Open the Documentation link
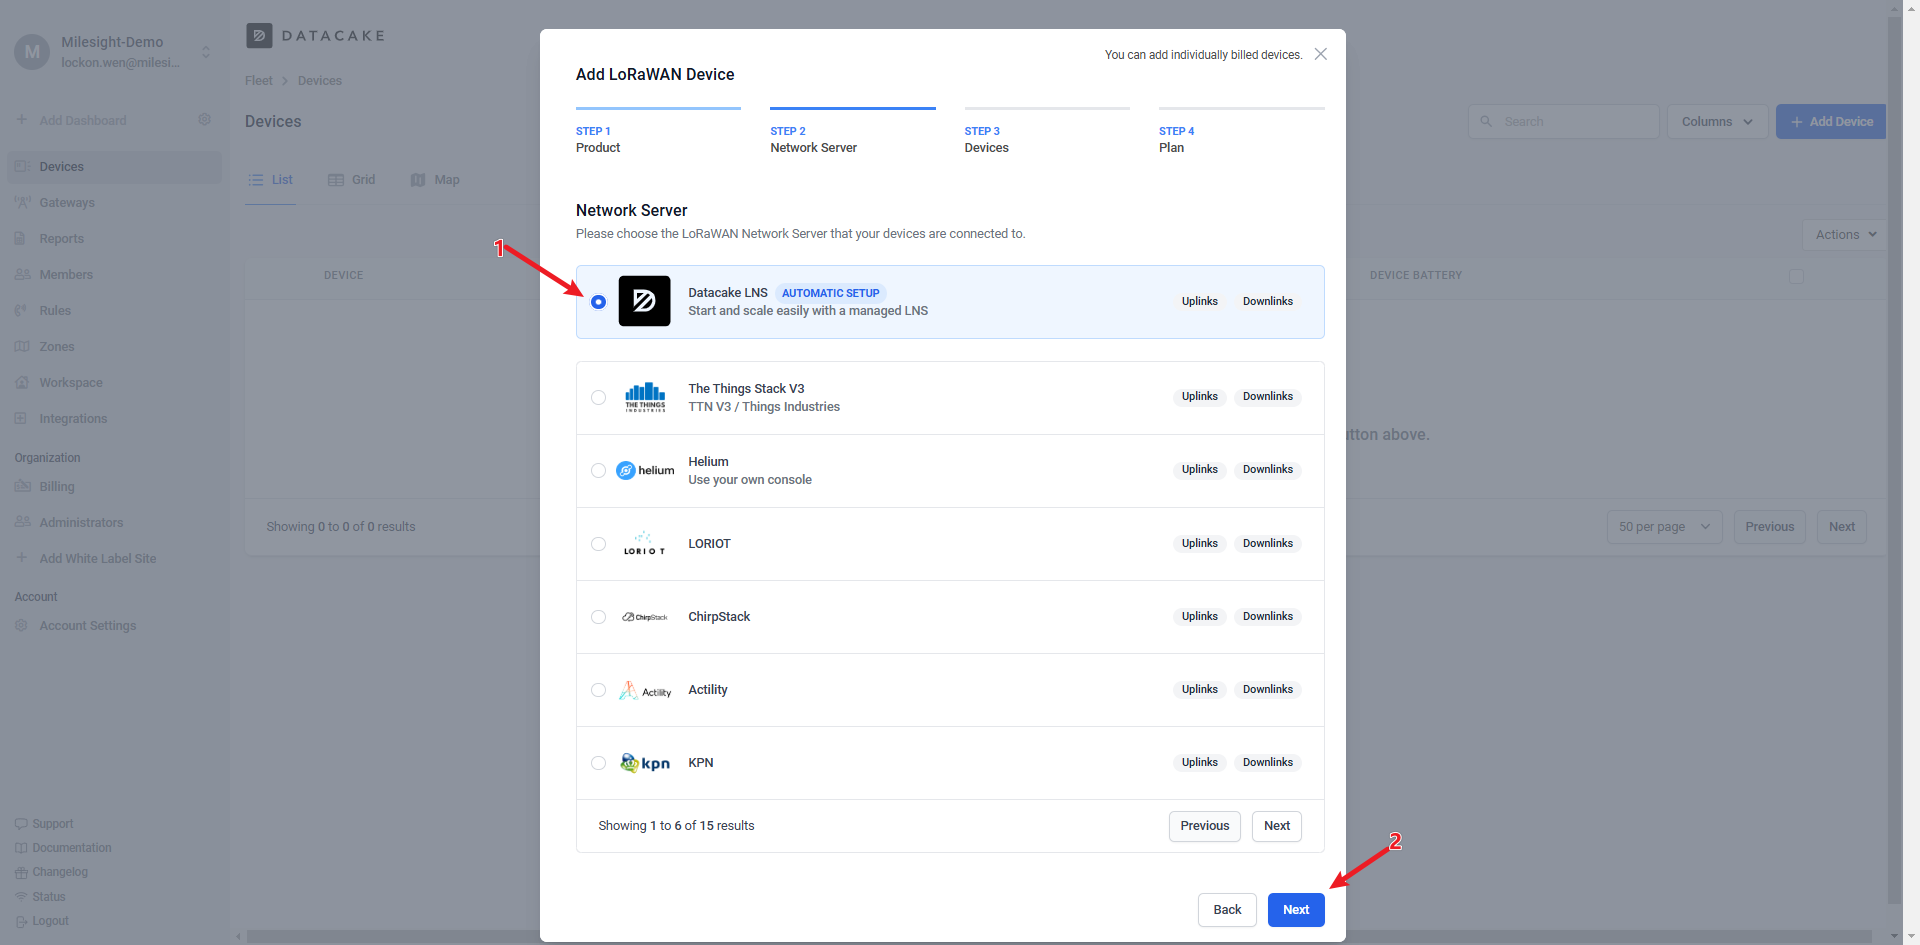The height and width of the screenshot is (945, 1920). (x=63, y=848)
